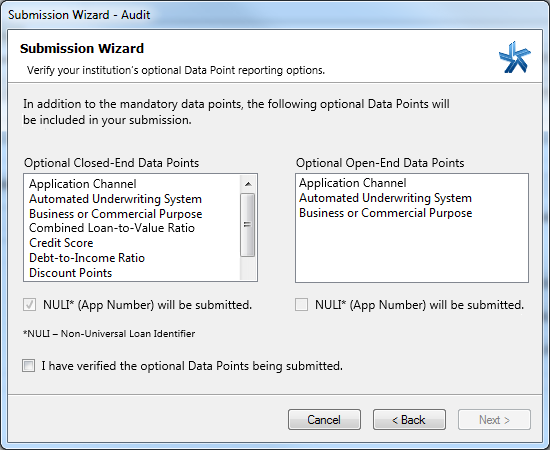Toggle open-end NULI App Number checkbox
The height and width of the screenshot is (450, 550).
(301, 304)
